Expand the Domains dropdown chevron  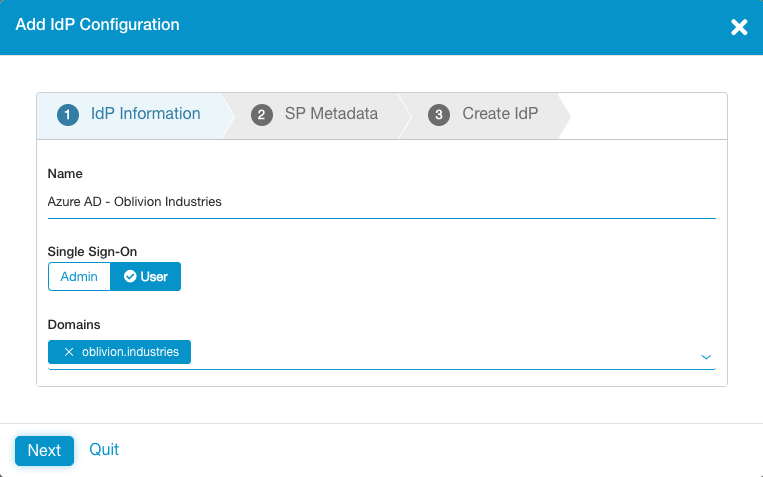point(706,357)
